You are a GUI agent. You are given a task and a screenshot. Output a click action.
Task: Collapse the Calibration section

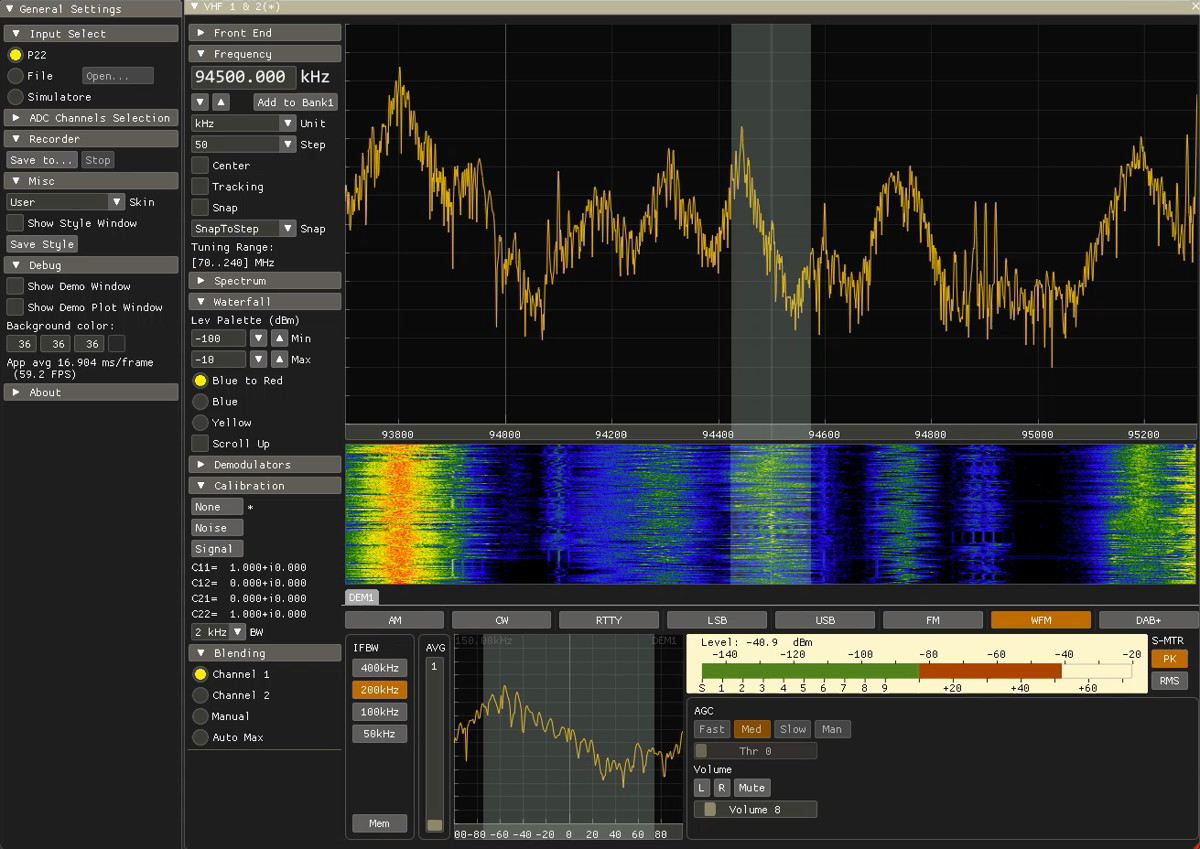265,486
